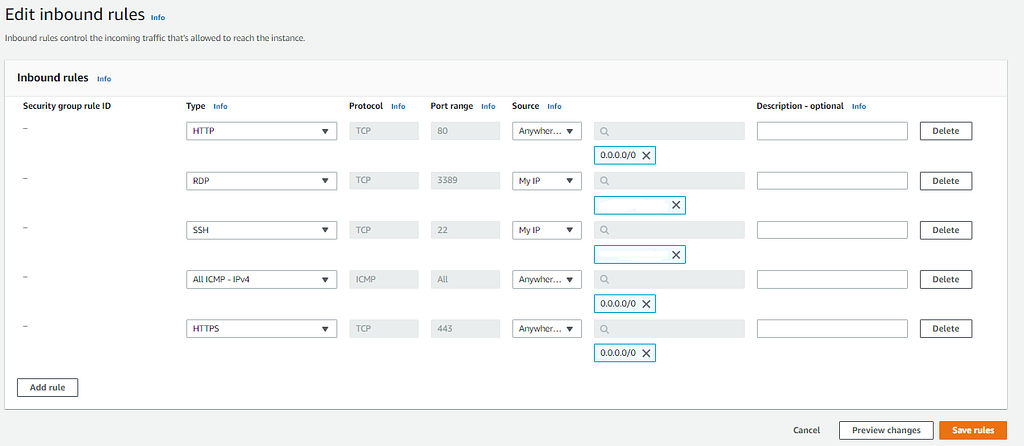Open the My IP source dropdown for SSH
The image size is (1024, 446).
tap(547, 230)
